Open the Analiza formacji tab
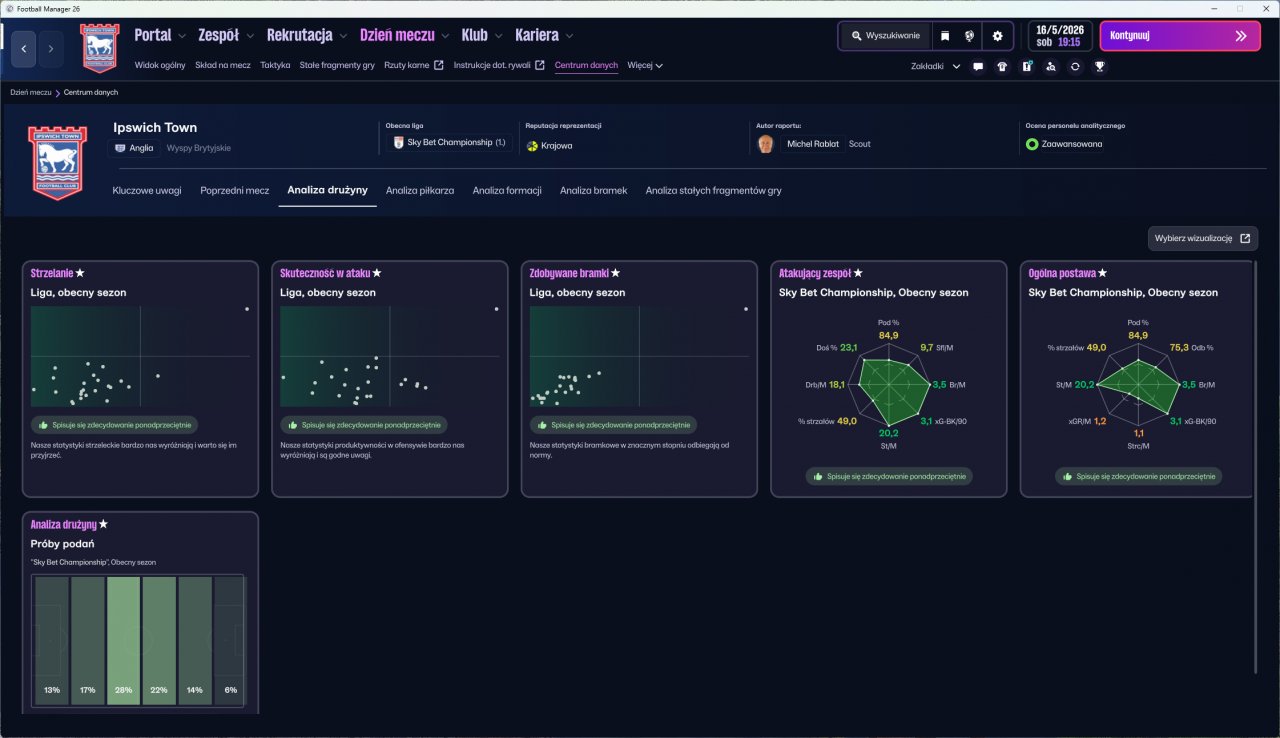This screenshot has height=738, width=1280. (507, 190)
